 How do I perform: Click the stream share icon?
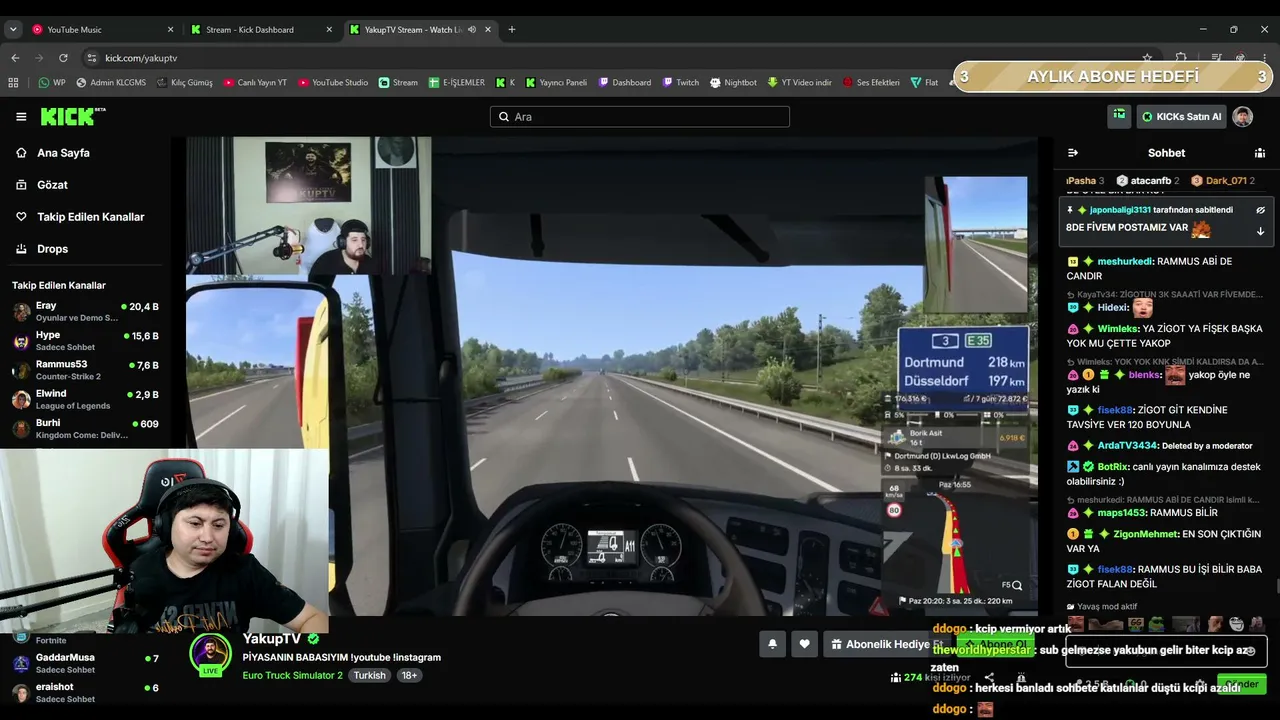(x=989, y=677)
